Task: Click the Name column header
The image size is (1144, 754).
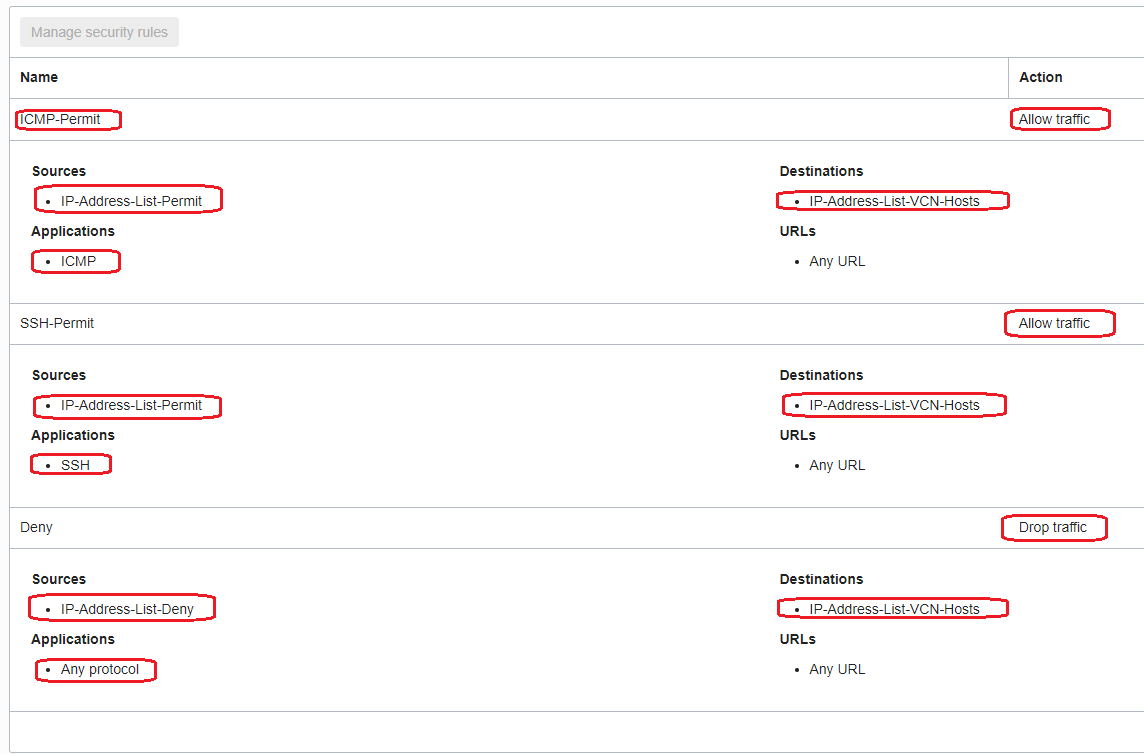Action: pyautogui.click(x=39, y=77)
